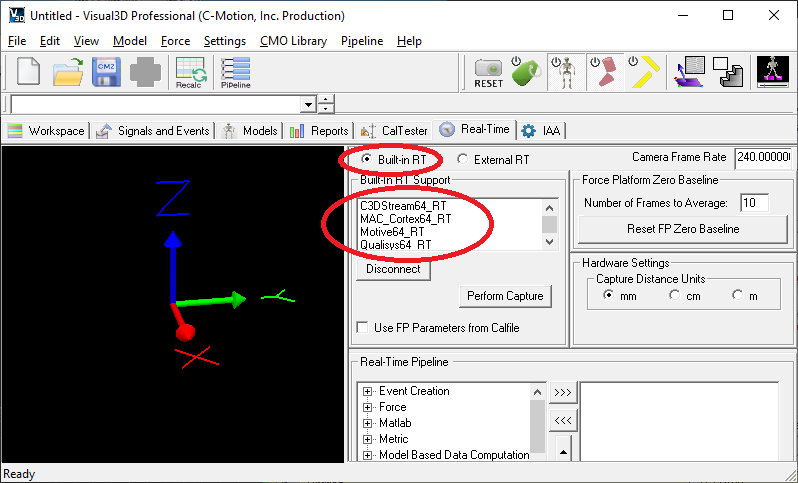Save workspace with the CMZ disk icon

click(x=106, y=71)
